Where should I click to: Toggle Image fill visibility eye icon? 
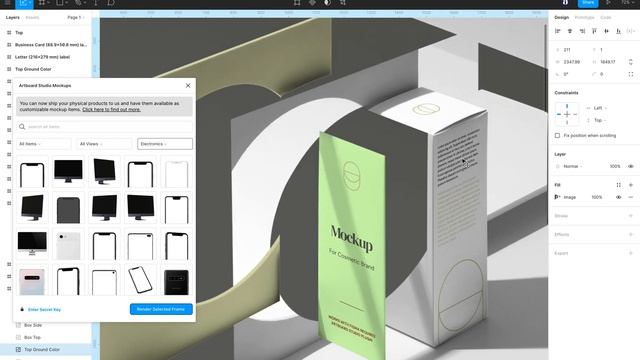coord(618,197)
